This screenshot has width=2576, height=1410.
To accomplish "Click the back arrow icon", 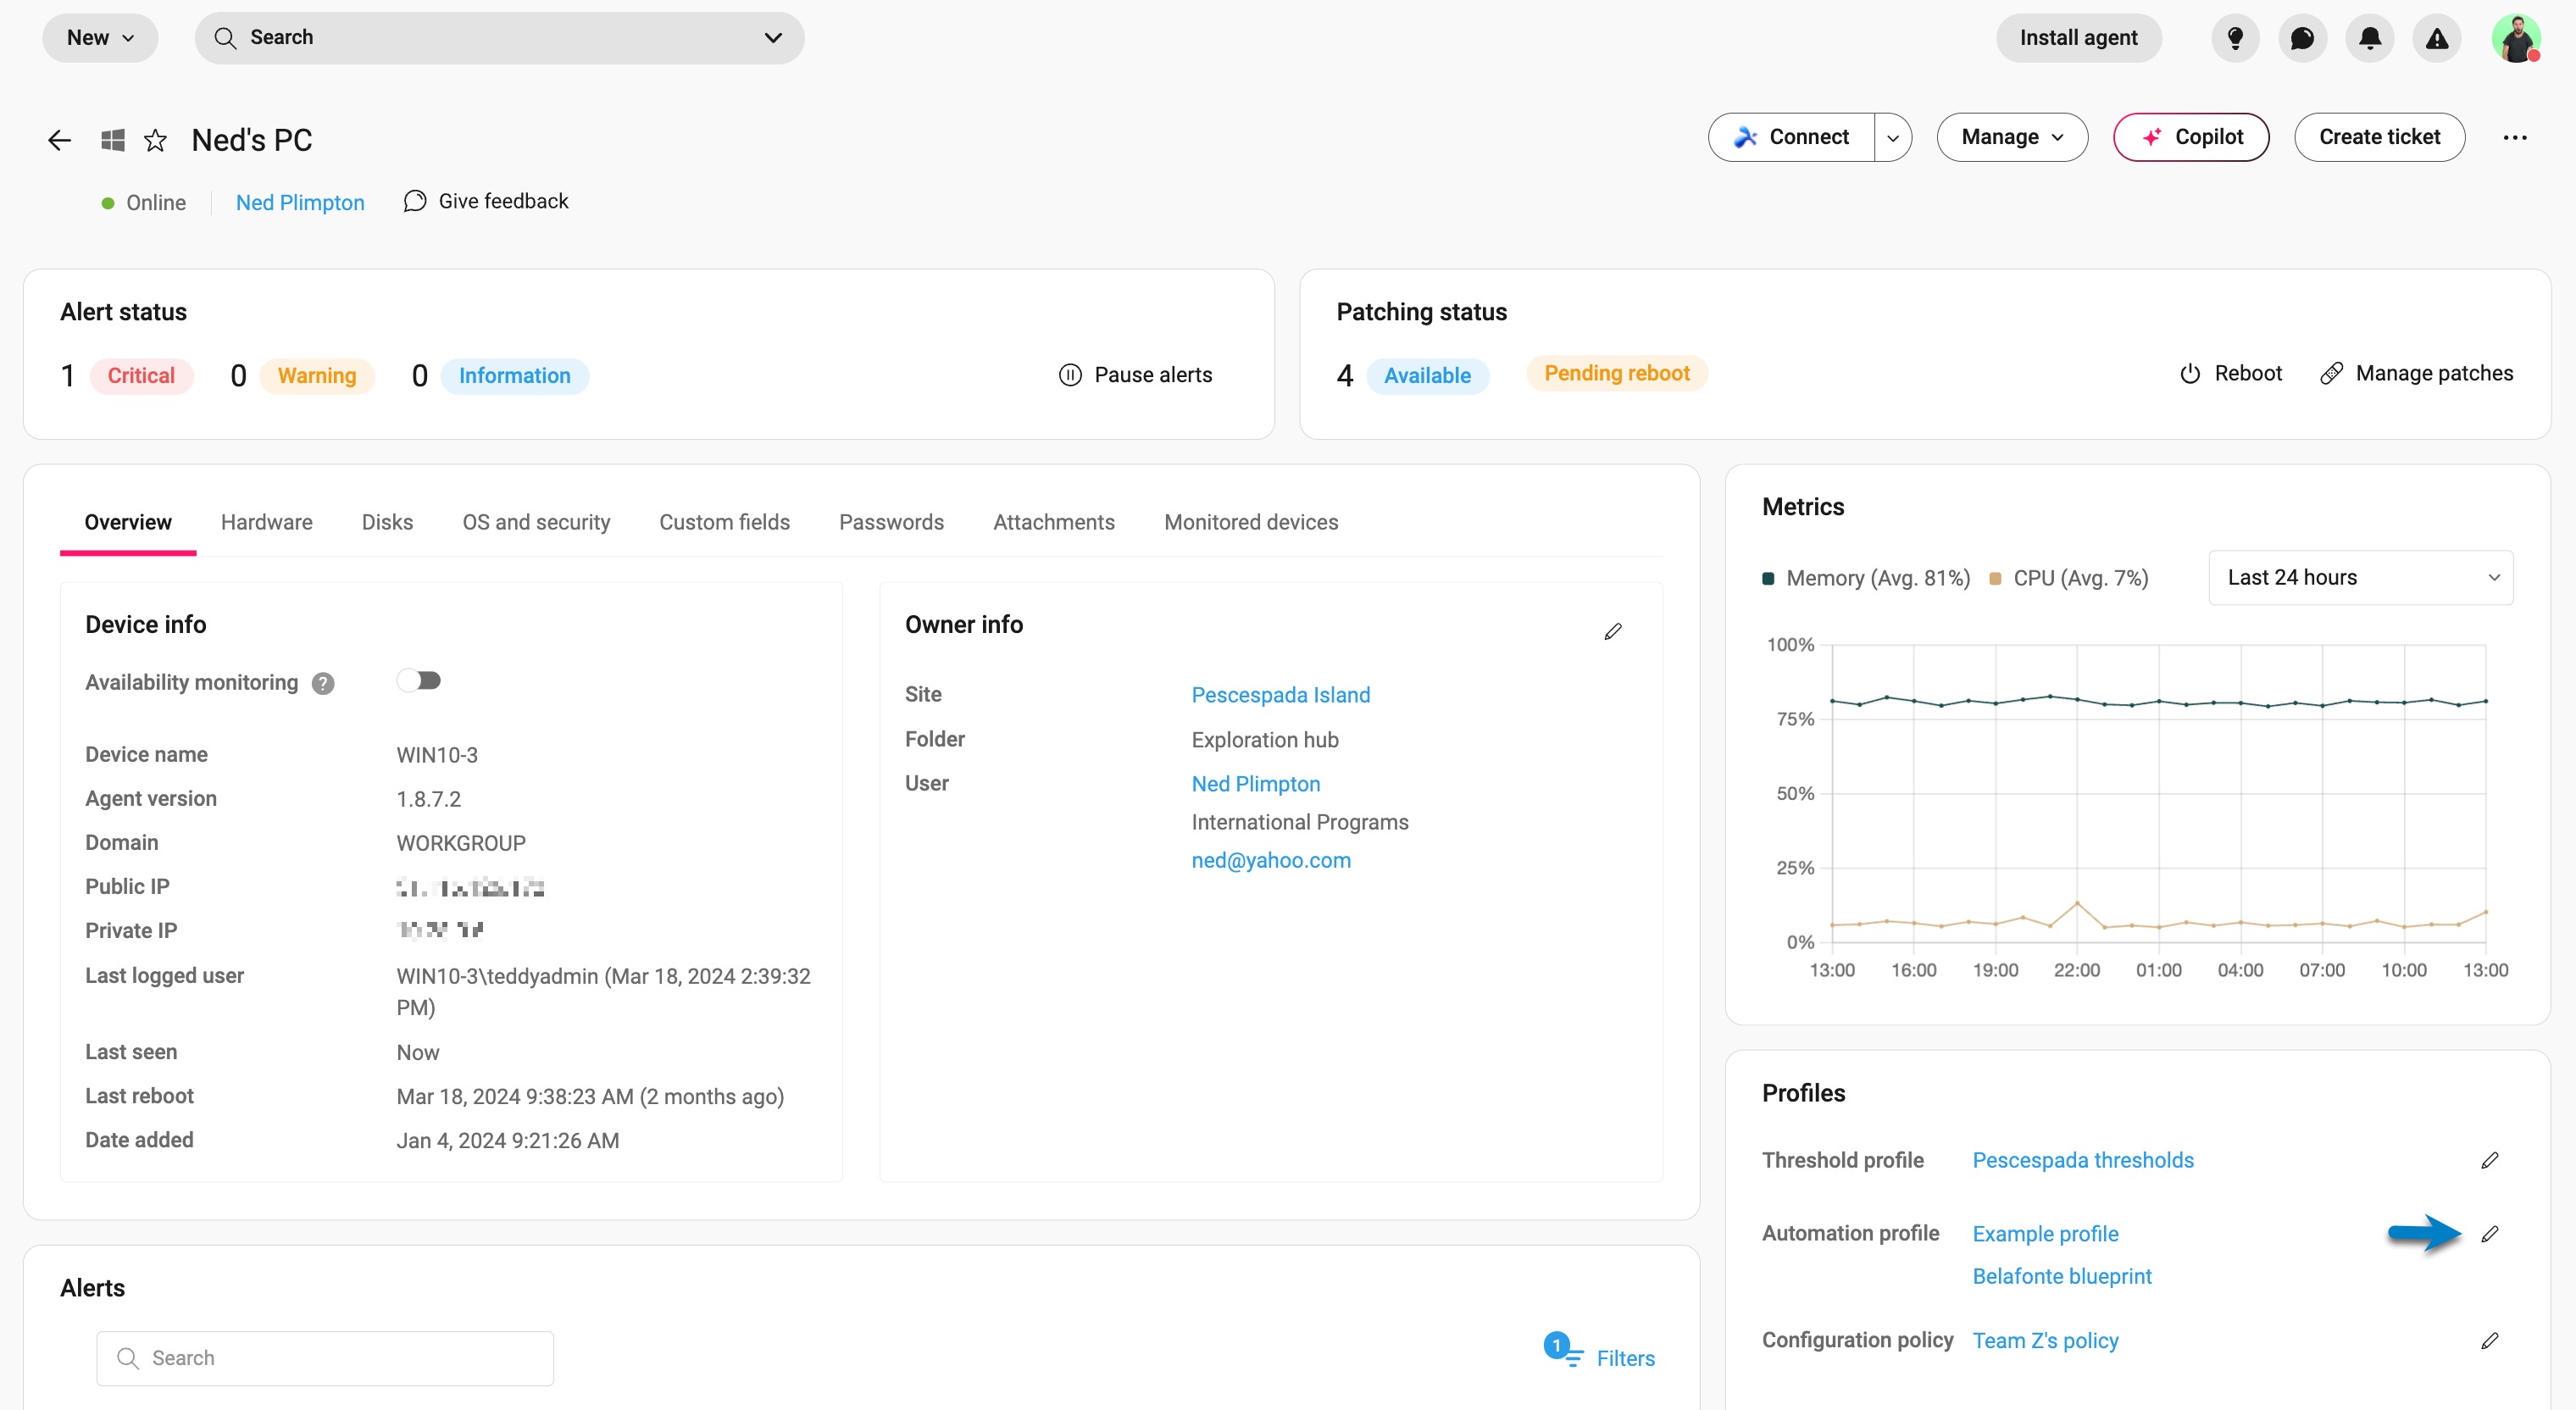I will pyautogui.click(x=59, y=140).
